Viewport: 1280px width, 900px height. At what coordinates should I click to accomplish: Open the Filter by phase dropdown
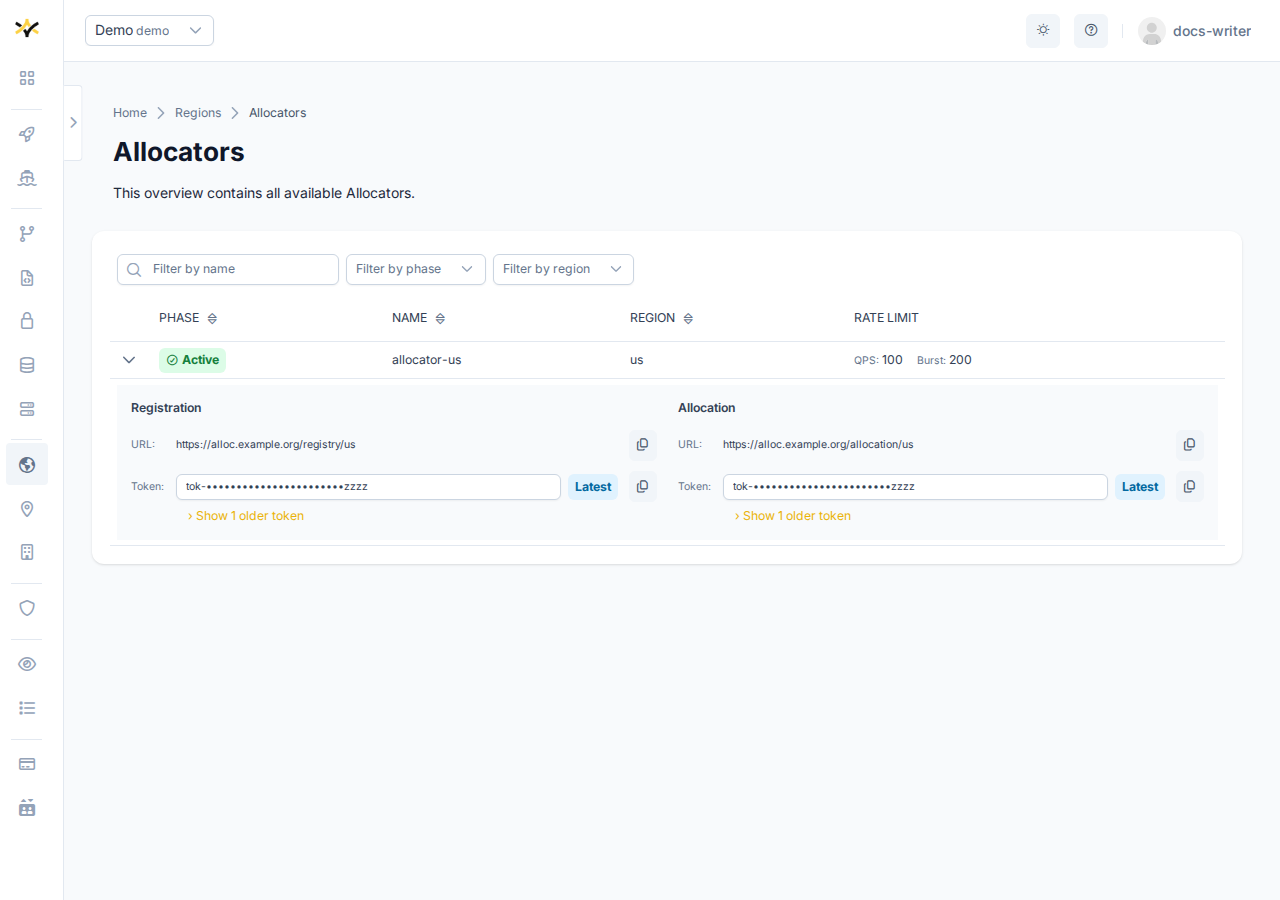click(416, 269)
